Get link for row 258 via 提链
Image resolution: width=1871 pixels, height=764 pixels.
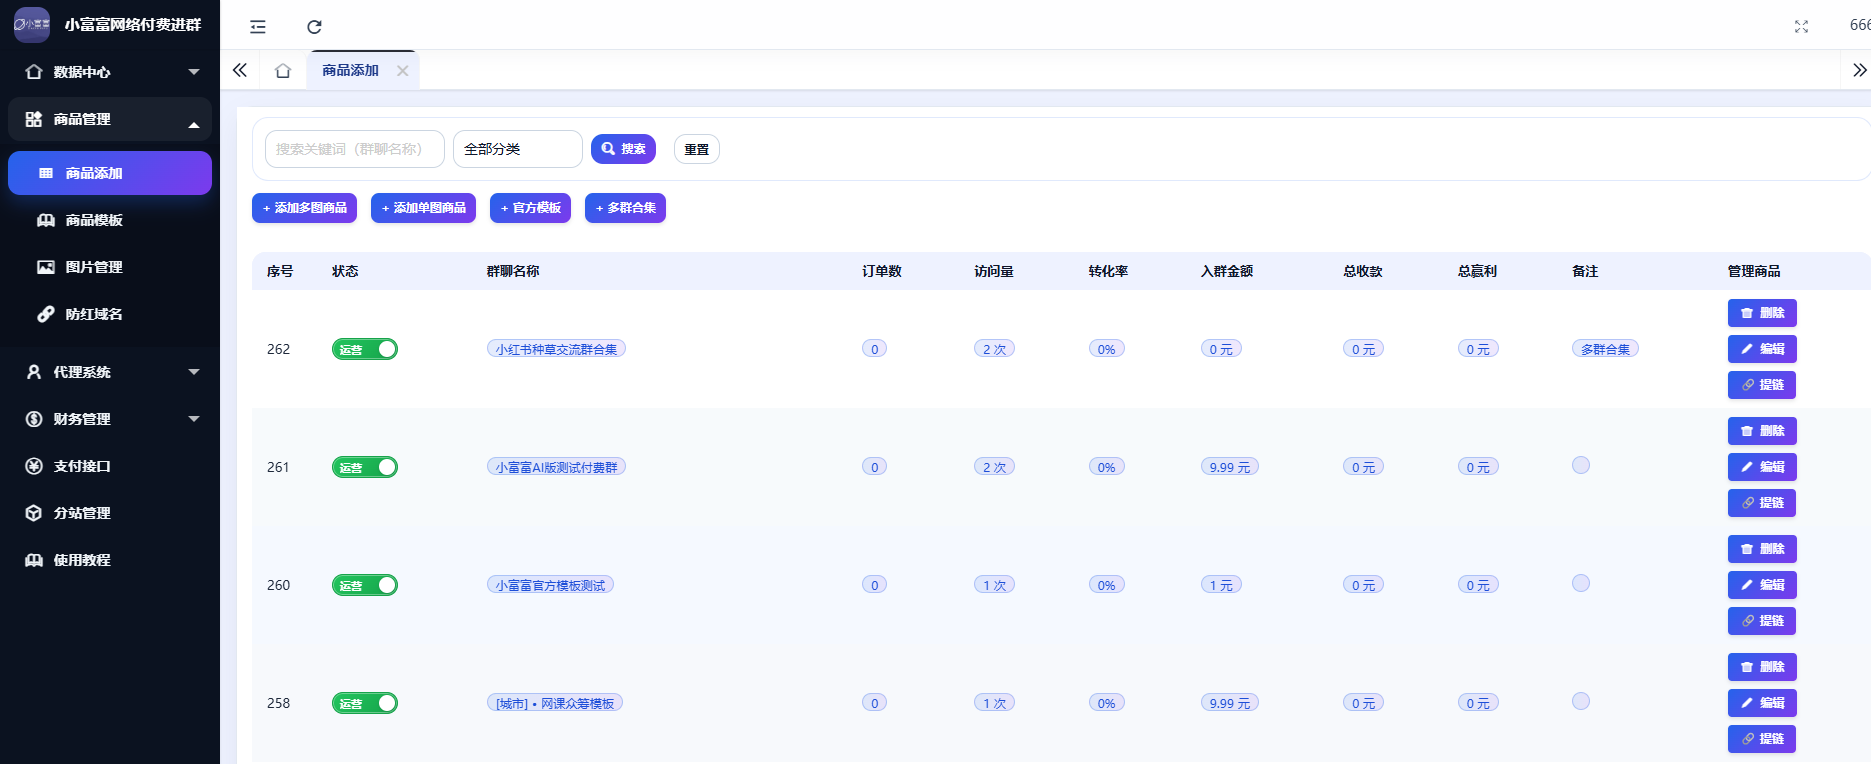tap(1762, 739)
